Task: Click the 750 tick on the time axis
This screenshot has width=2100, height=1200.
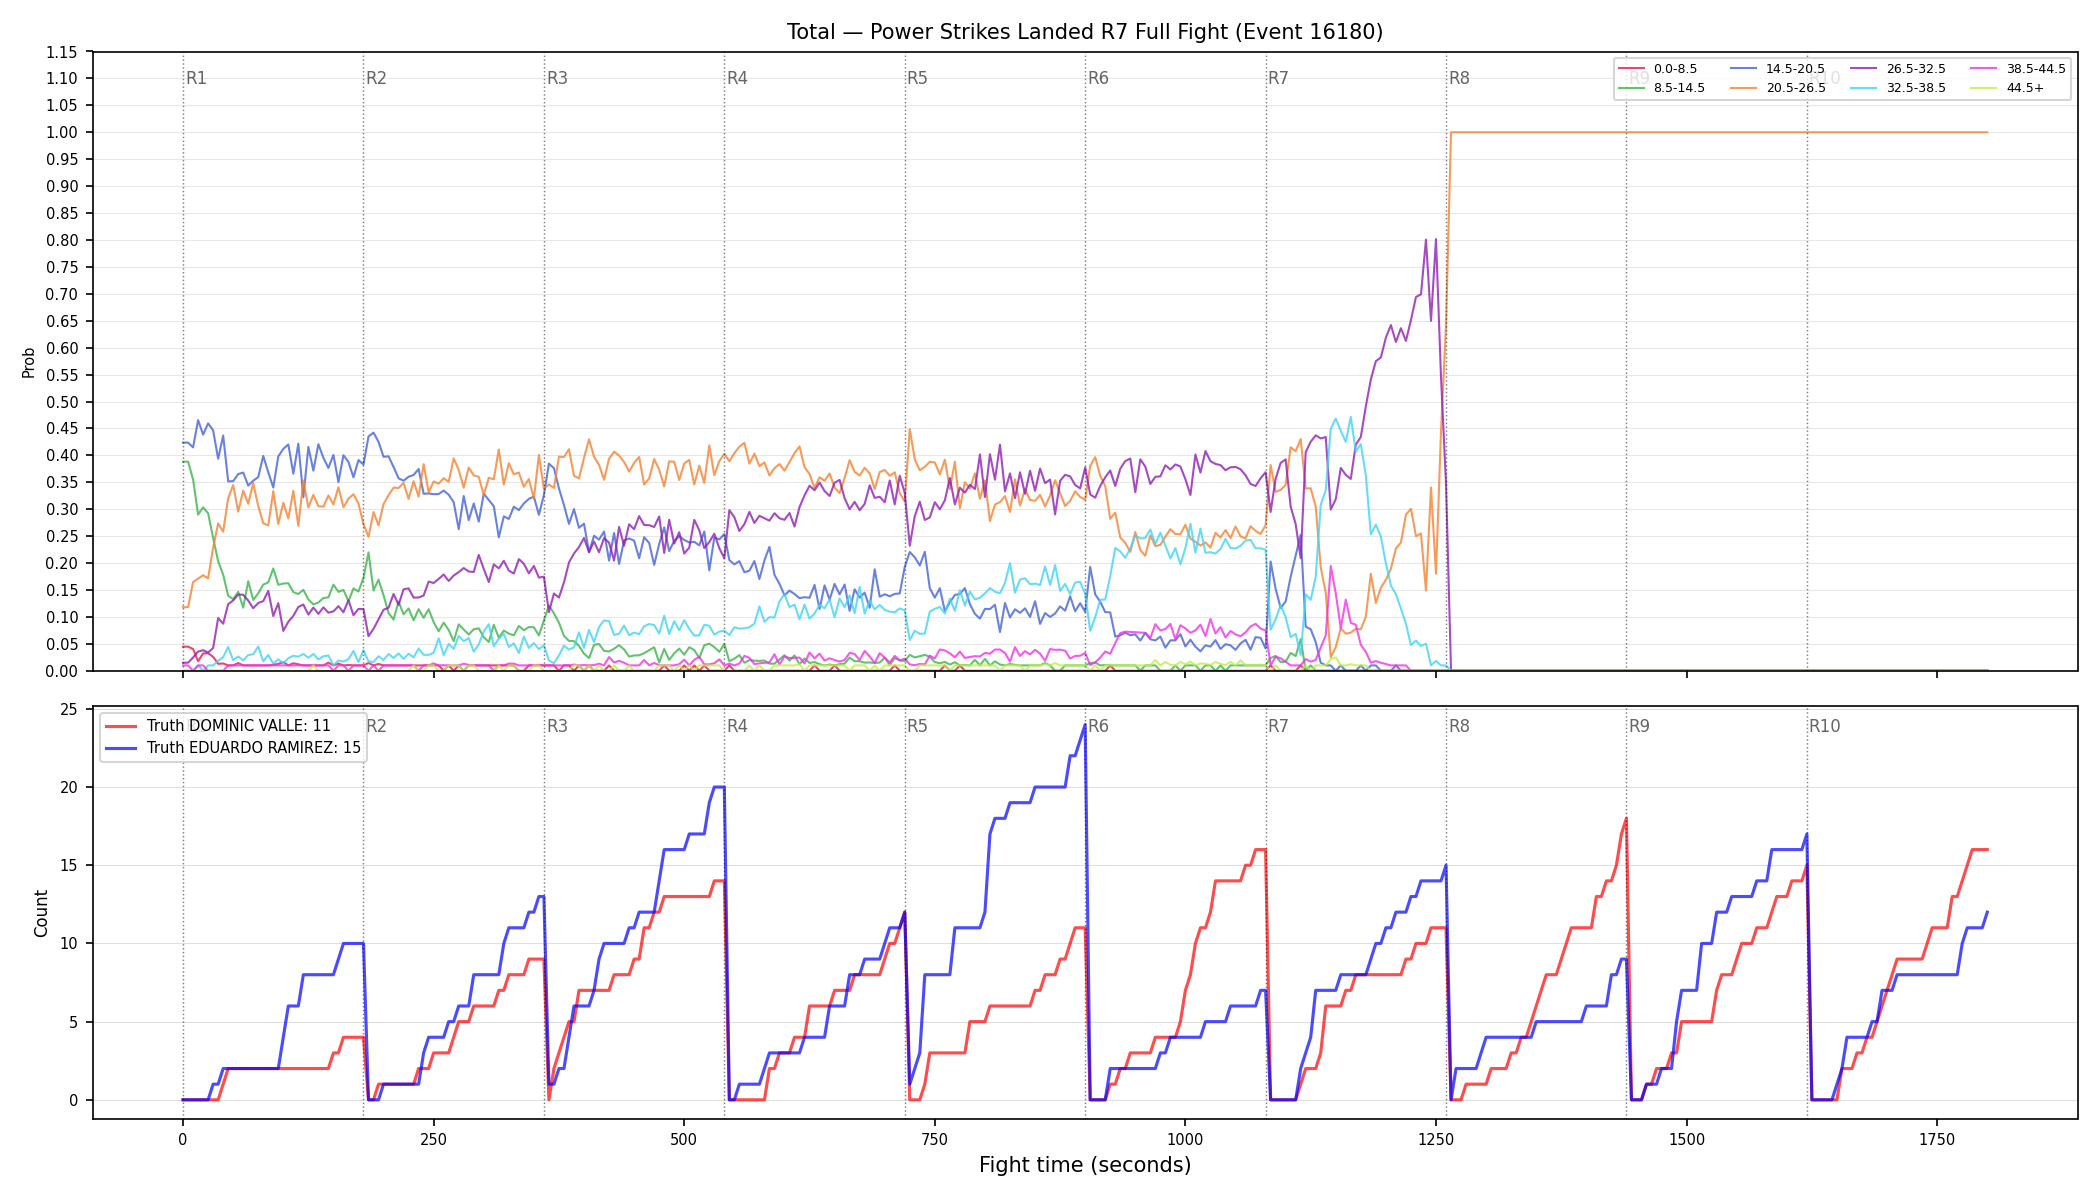Action: click(935, 1139)
